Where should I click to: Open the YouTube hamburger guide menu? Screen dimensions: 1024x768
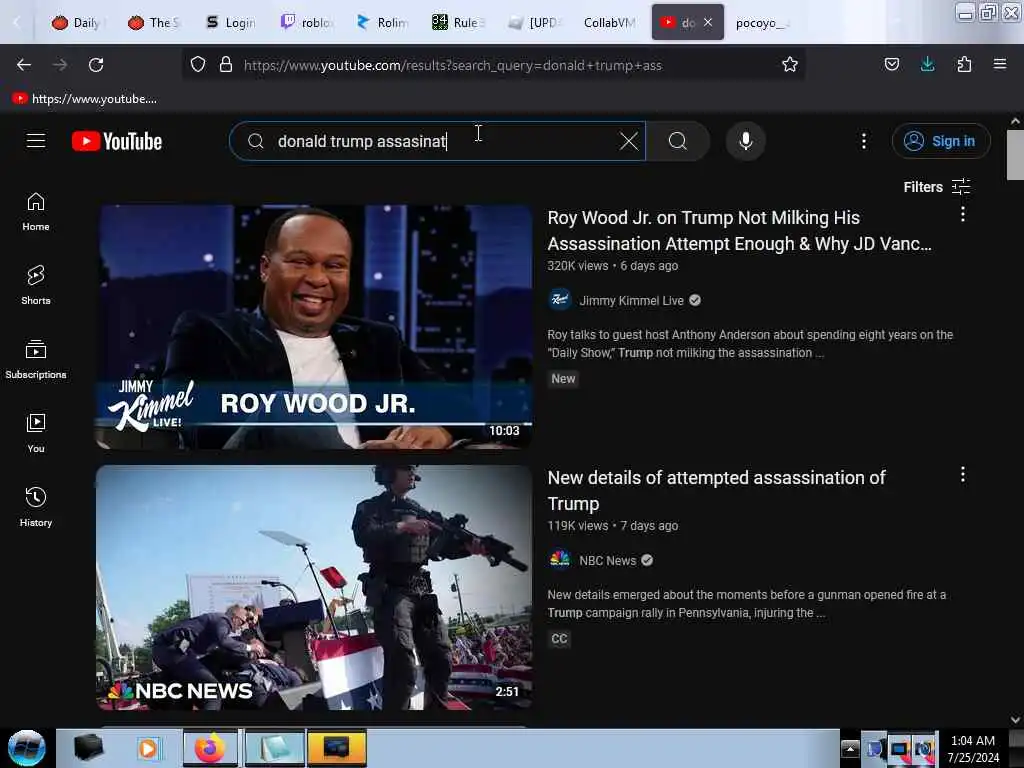click(36, 141)
